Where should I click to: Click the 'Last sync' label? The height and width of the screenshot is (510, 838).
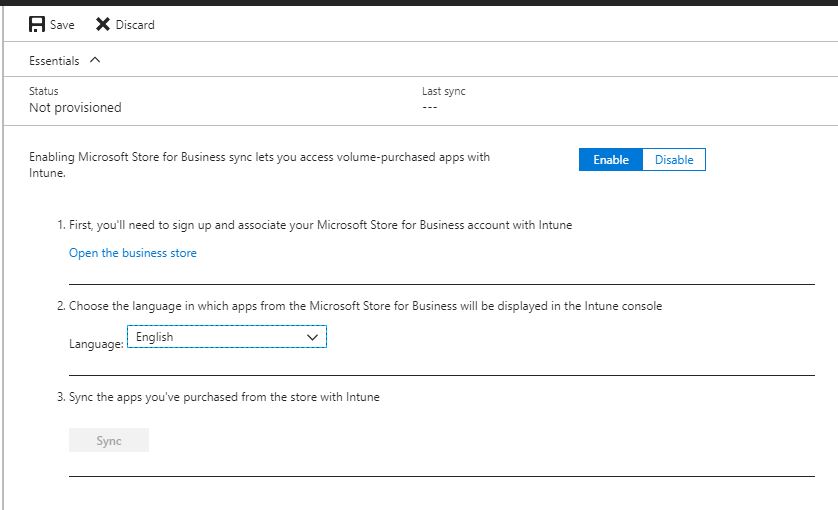point(444,91)
